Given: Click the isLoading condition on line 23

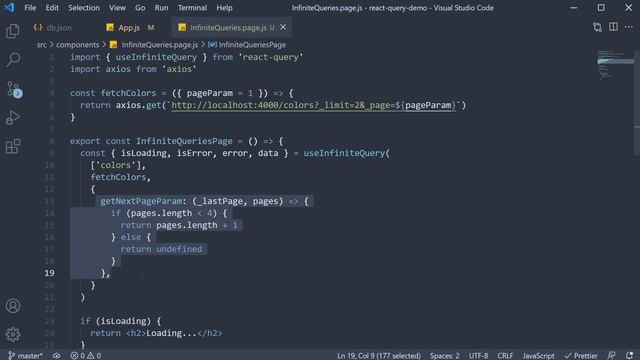Looking at the screenshot, I should coord(123,321).
